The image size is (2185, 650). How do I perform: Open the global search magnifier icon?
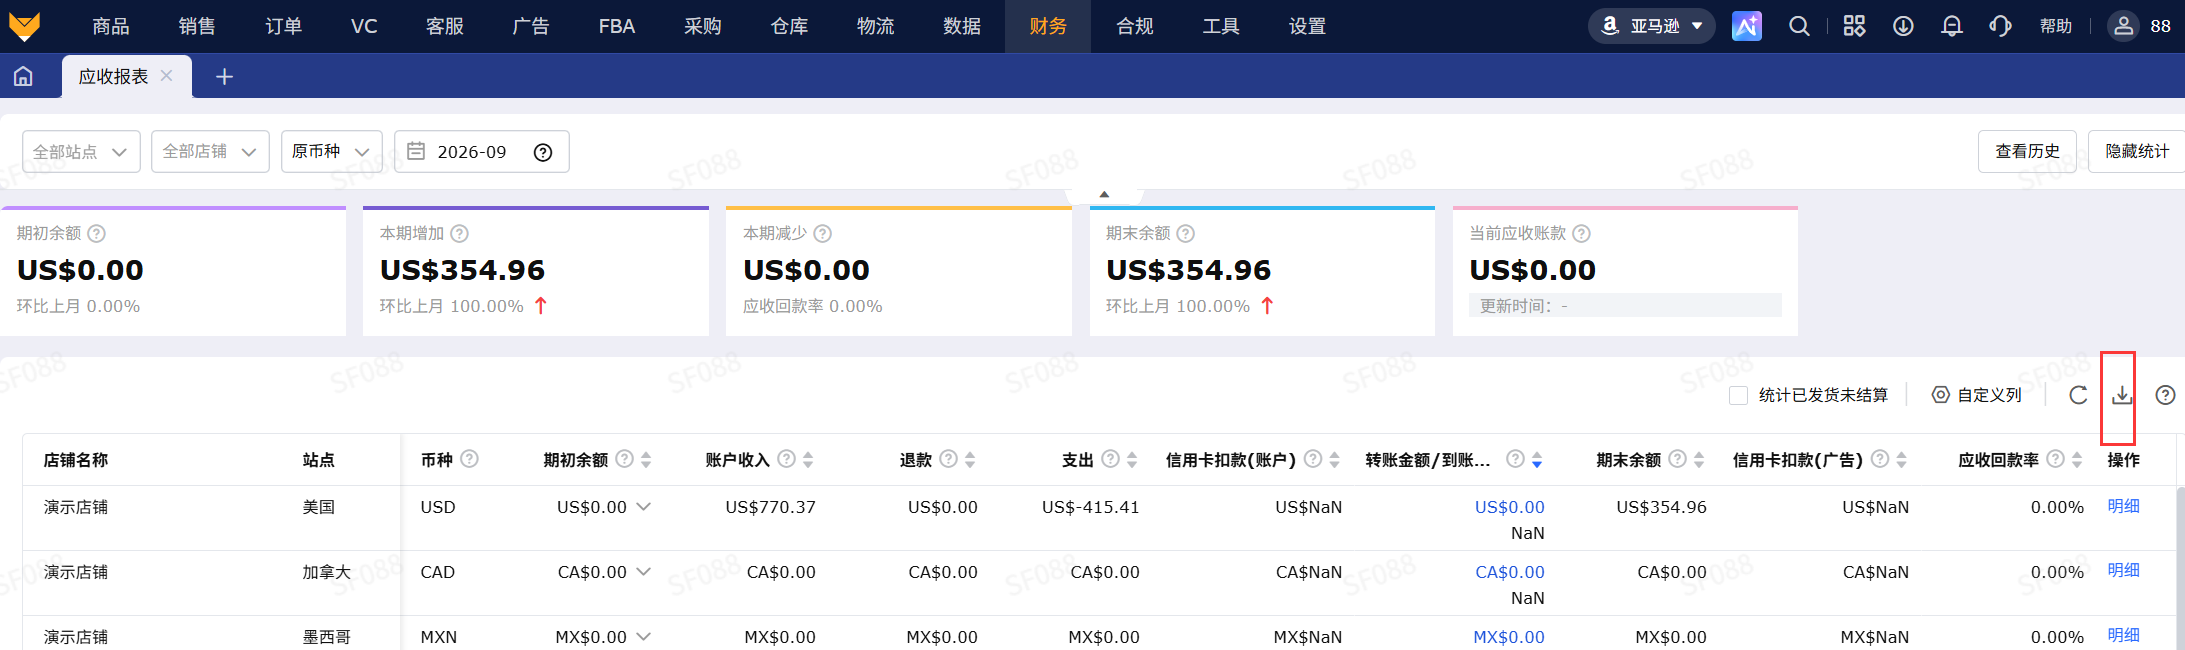[x=1799, y=26]
